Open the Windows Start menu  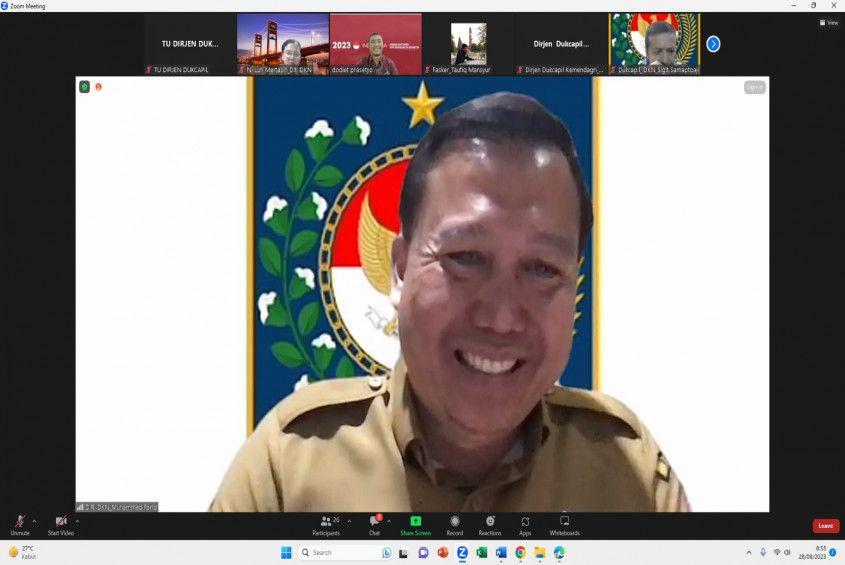point(286,553)
